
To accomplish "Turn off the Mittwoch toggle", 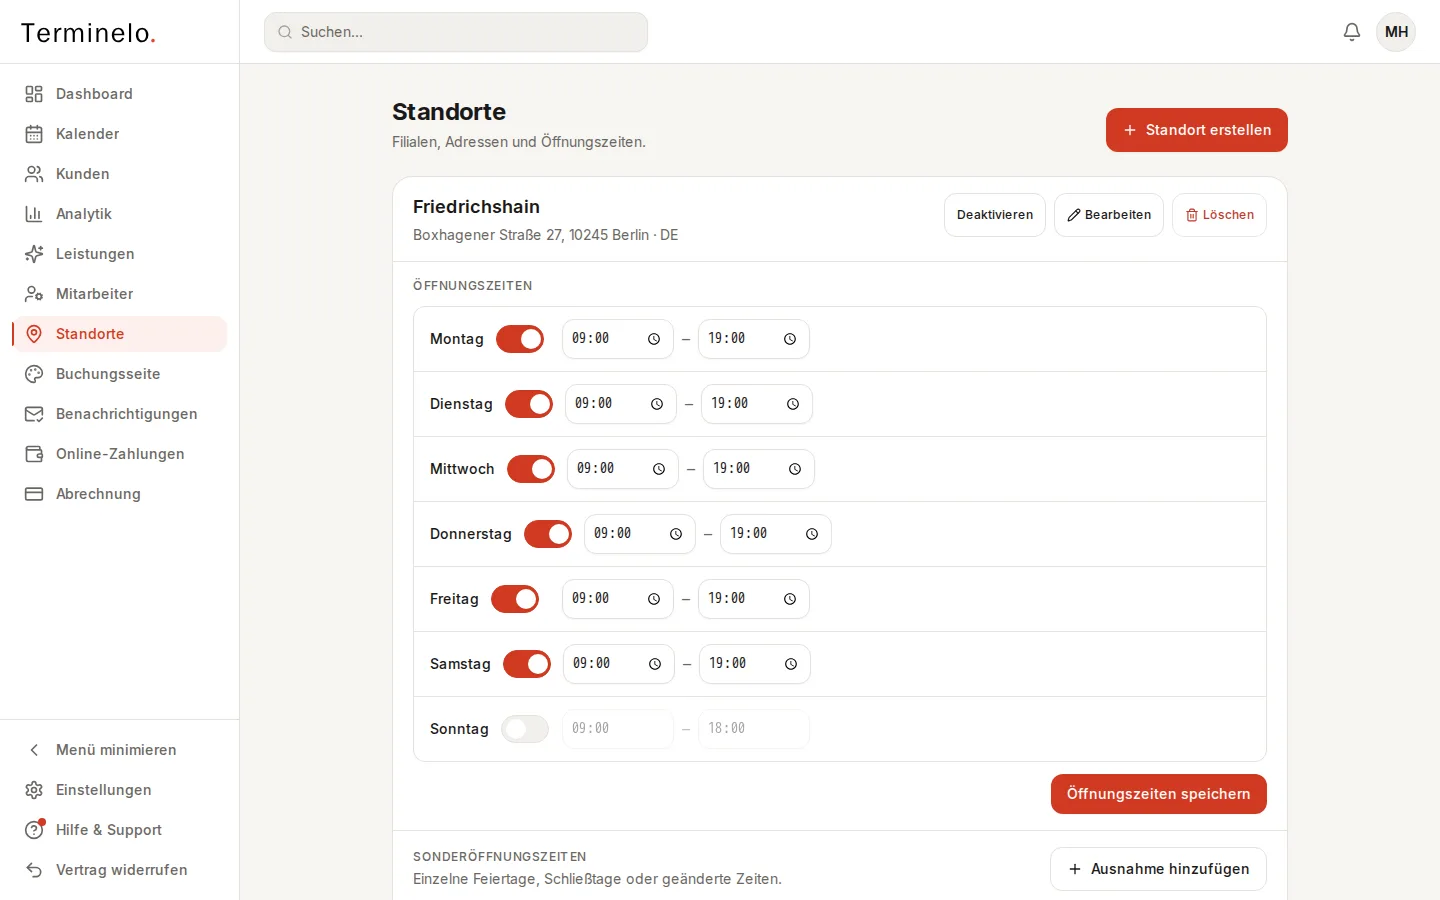I will pyautogui.click(x=531, y=469).
